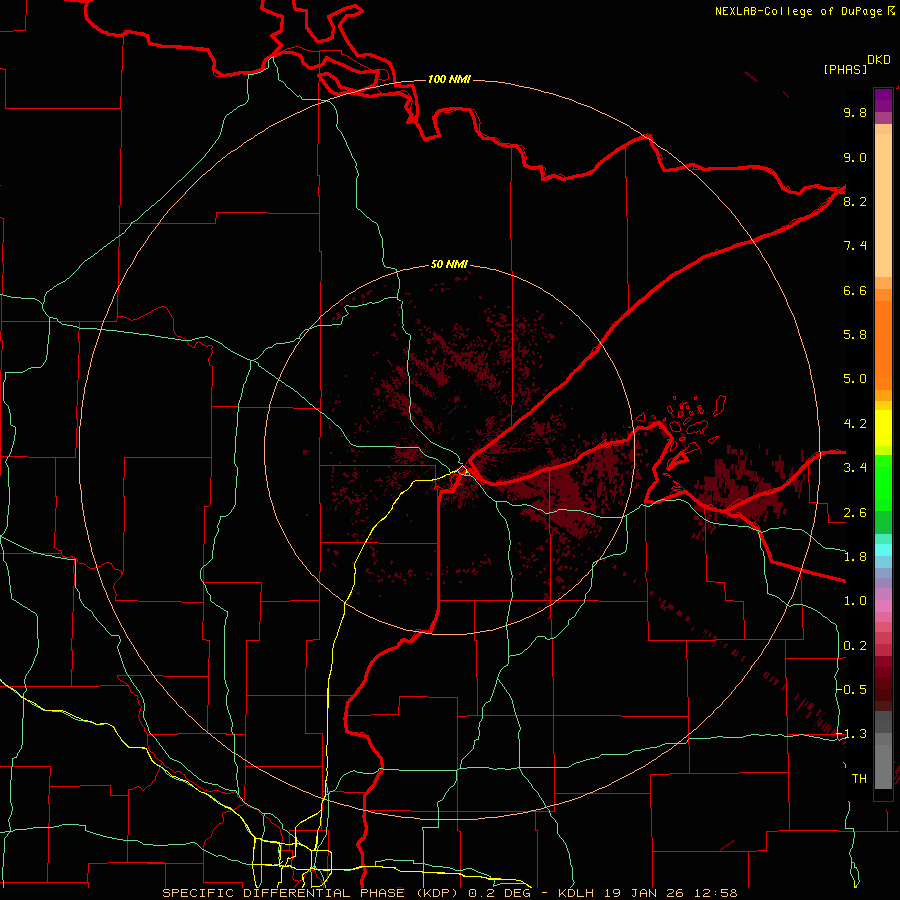
Task: Click the cyan band of the legend
Action: (x=883, y=550)
